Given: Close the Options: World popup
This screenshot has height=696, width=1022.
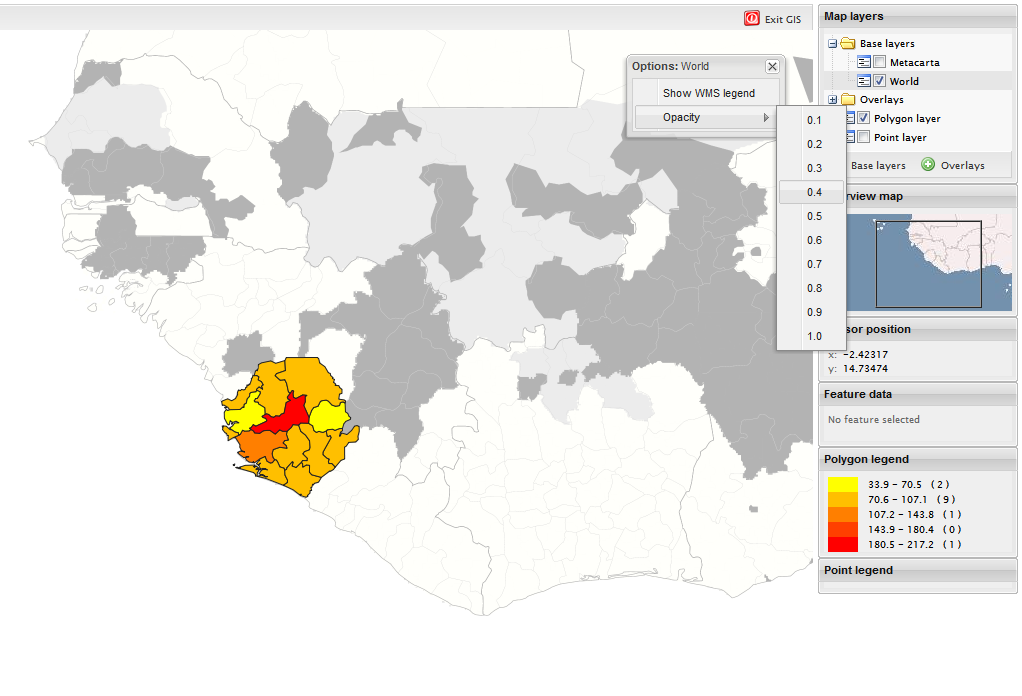Looking at the screenshot, I should click(772, 66).
